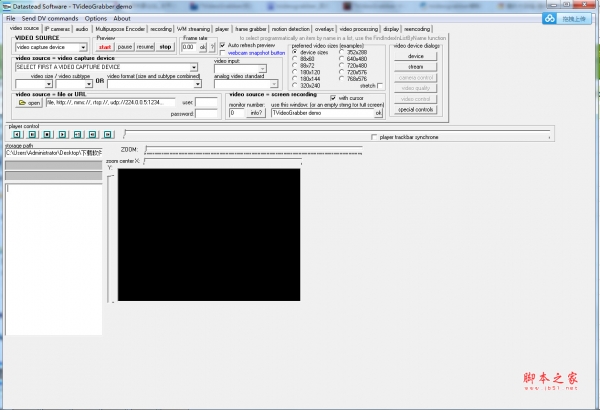Switch to the audio tab
Image resolution: width=600 pixels, height=410 pixels.
[x=82, y=29]
